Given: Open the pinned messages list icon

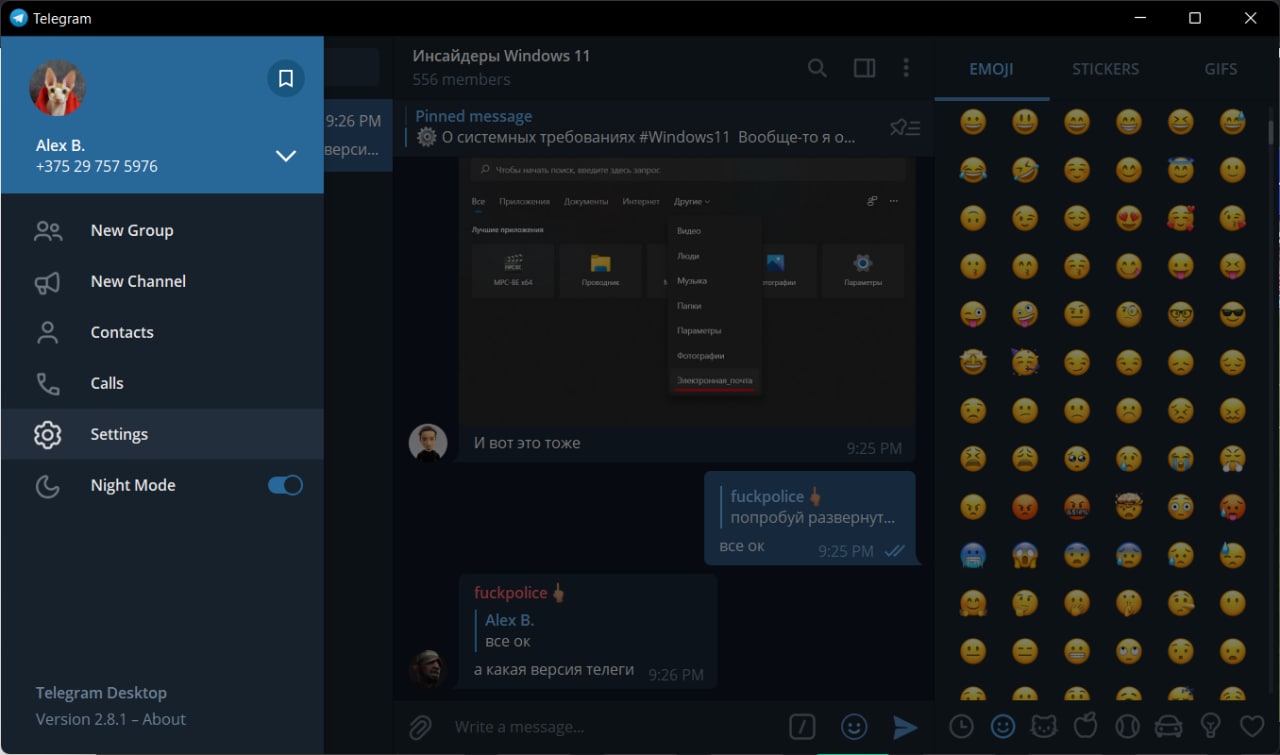Looking at the screenshot, I should pyautogui.click(x=905, y=127).
